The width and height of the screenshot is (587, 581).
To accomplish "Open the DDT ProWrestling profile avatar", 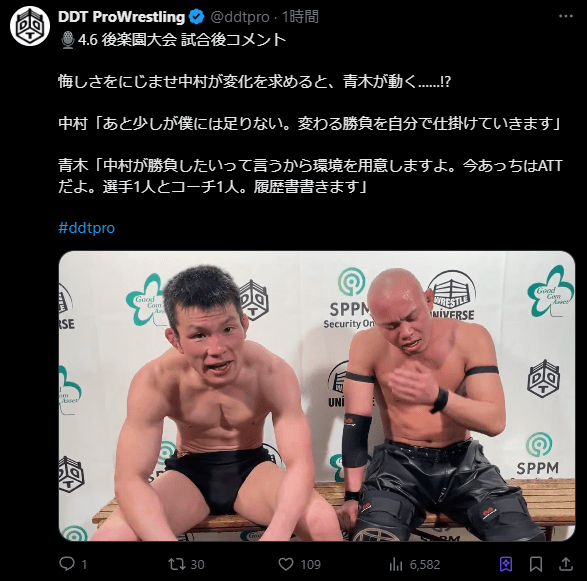I will click(30, 27).
